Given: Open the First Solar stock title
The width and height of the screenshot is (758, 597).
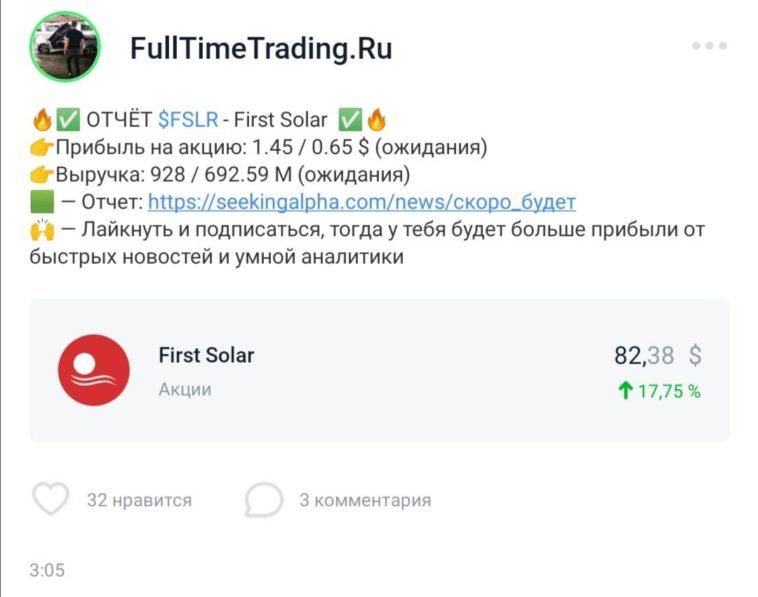Looking at the screenshot, I should [x=206, y=355].
